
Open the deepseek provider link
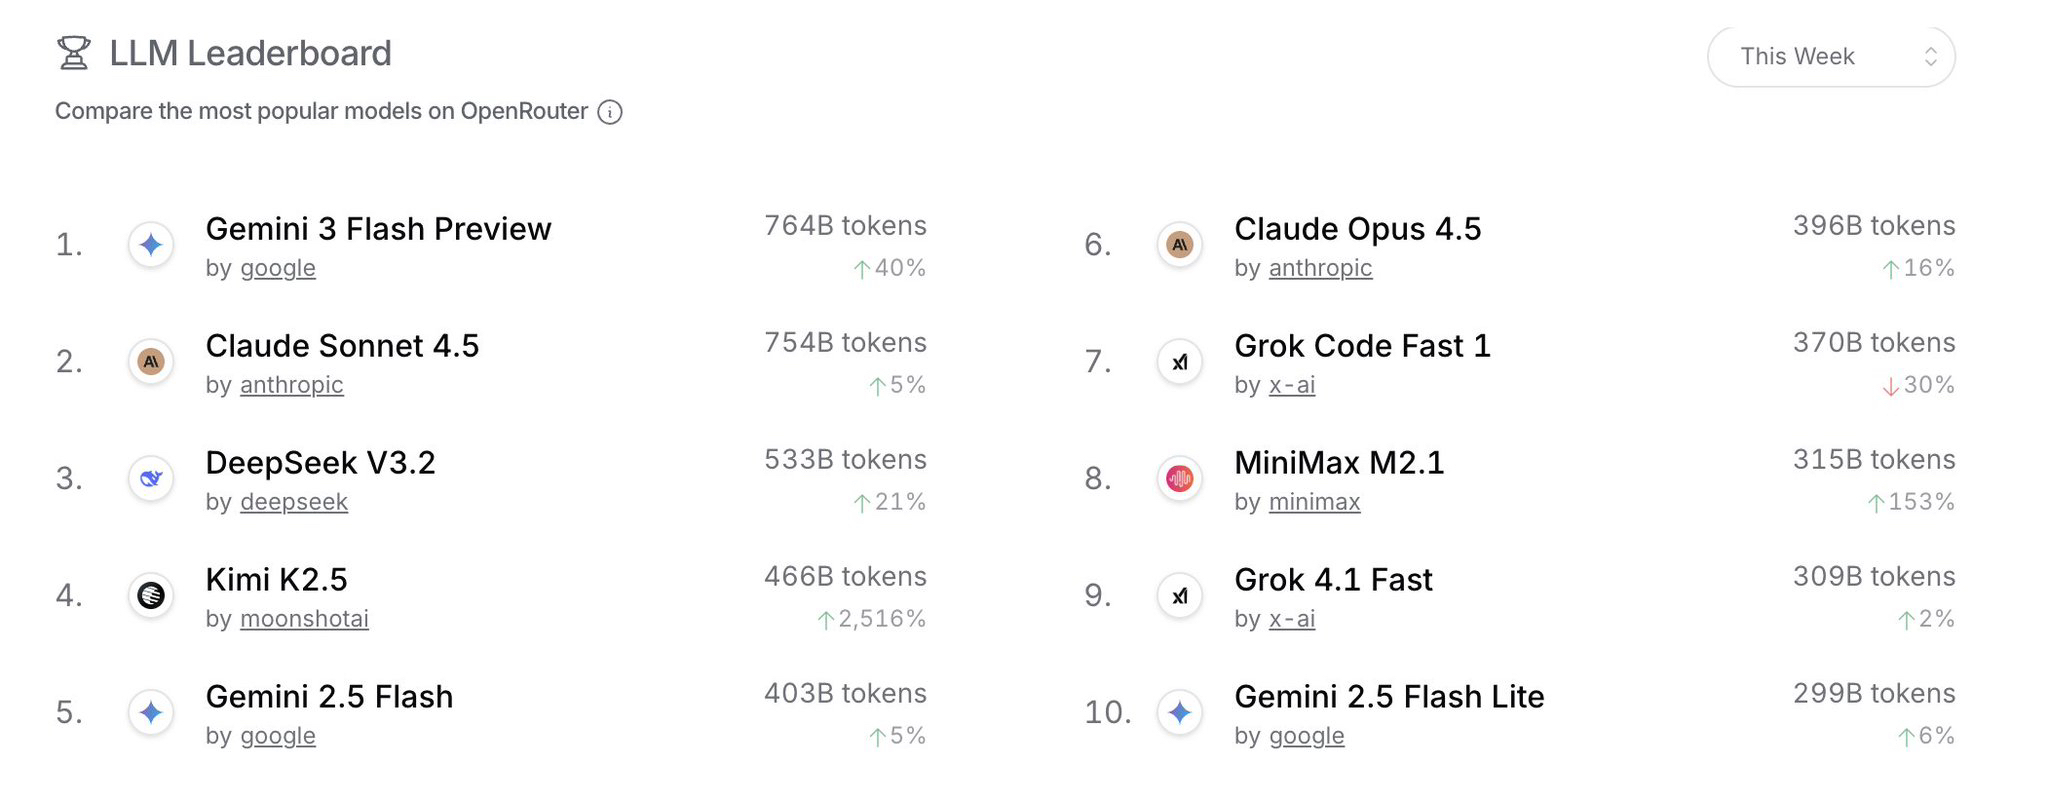(294, 502)
